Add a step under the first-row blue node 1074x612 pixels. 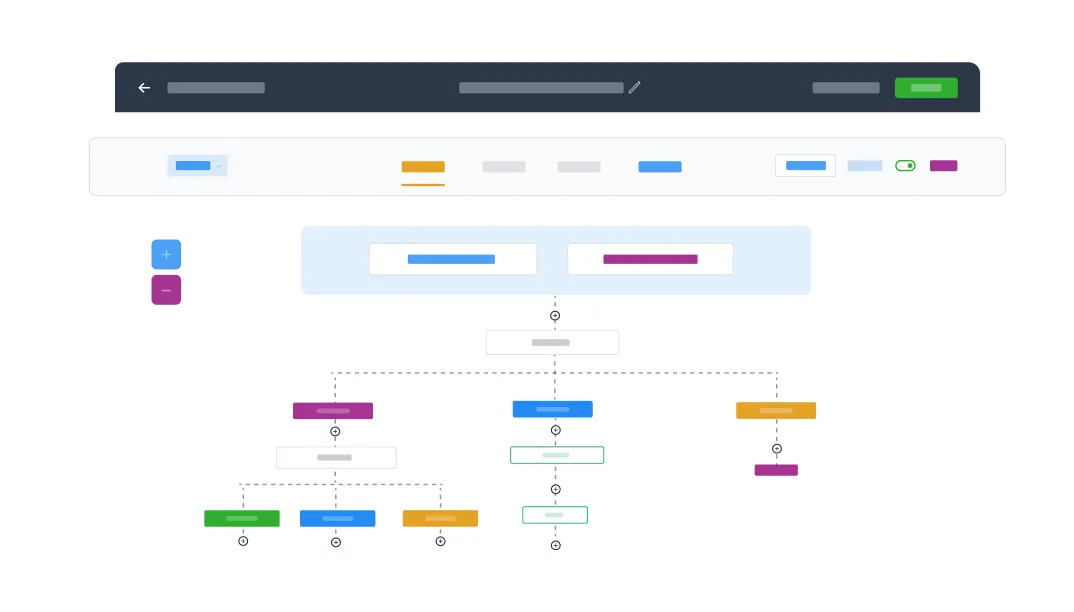(x=555, y=430)
